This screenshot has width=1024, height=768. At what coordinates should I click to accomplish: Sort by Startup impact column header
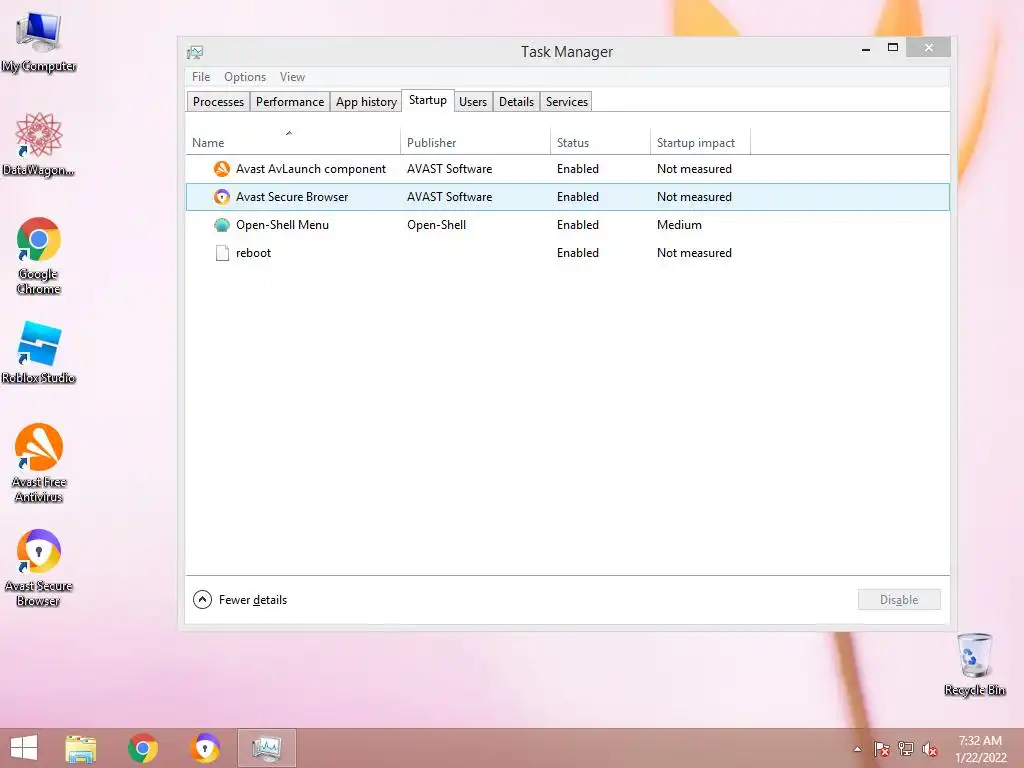[x=700, y=142]
